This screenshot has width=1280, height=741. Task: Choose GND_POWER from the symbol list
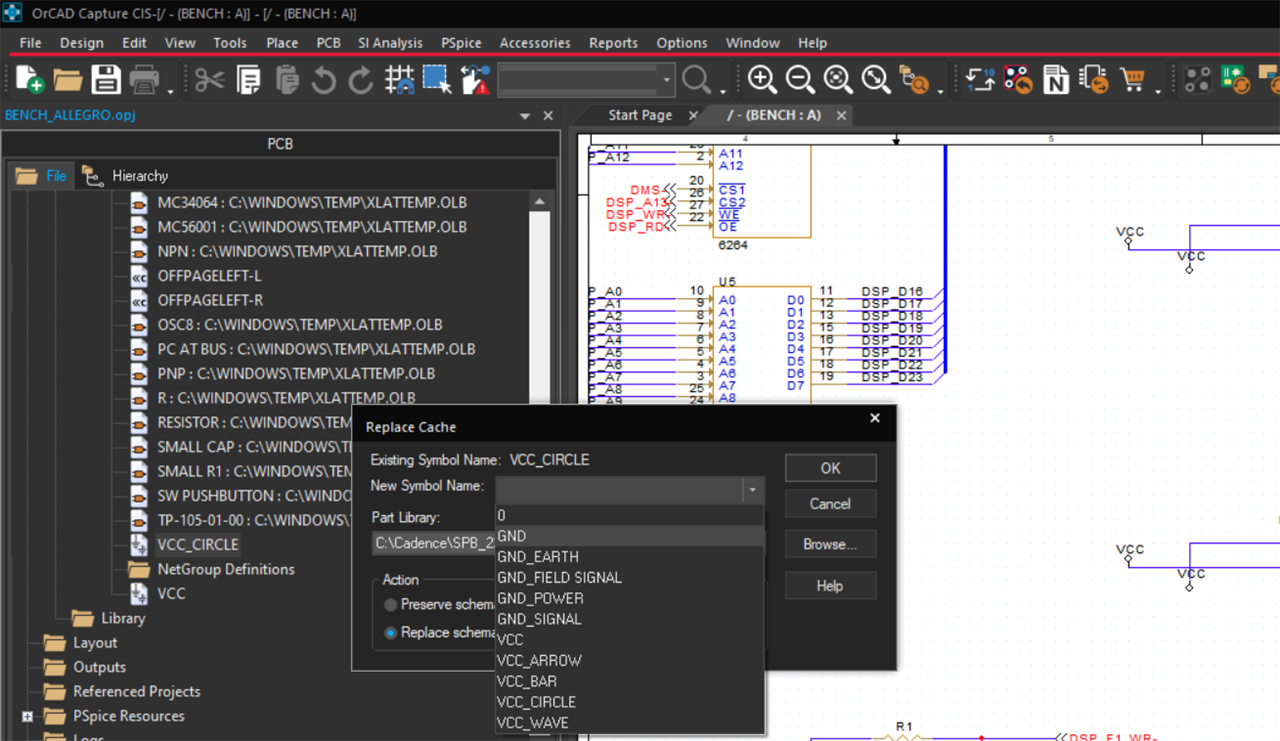tap(630, 598)
